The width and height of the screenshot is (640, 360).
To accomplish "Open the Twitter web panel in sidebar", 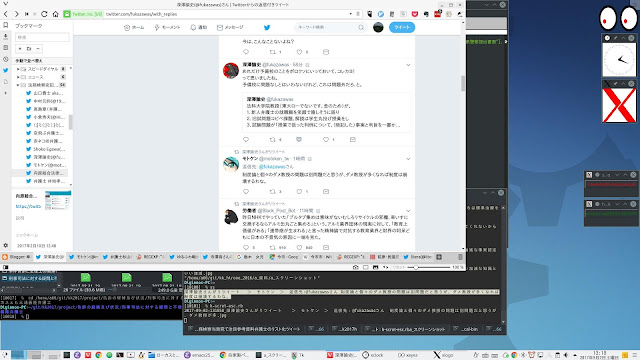I will (x=6, y=70).
